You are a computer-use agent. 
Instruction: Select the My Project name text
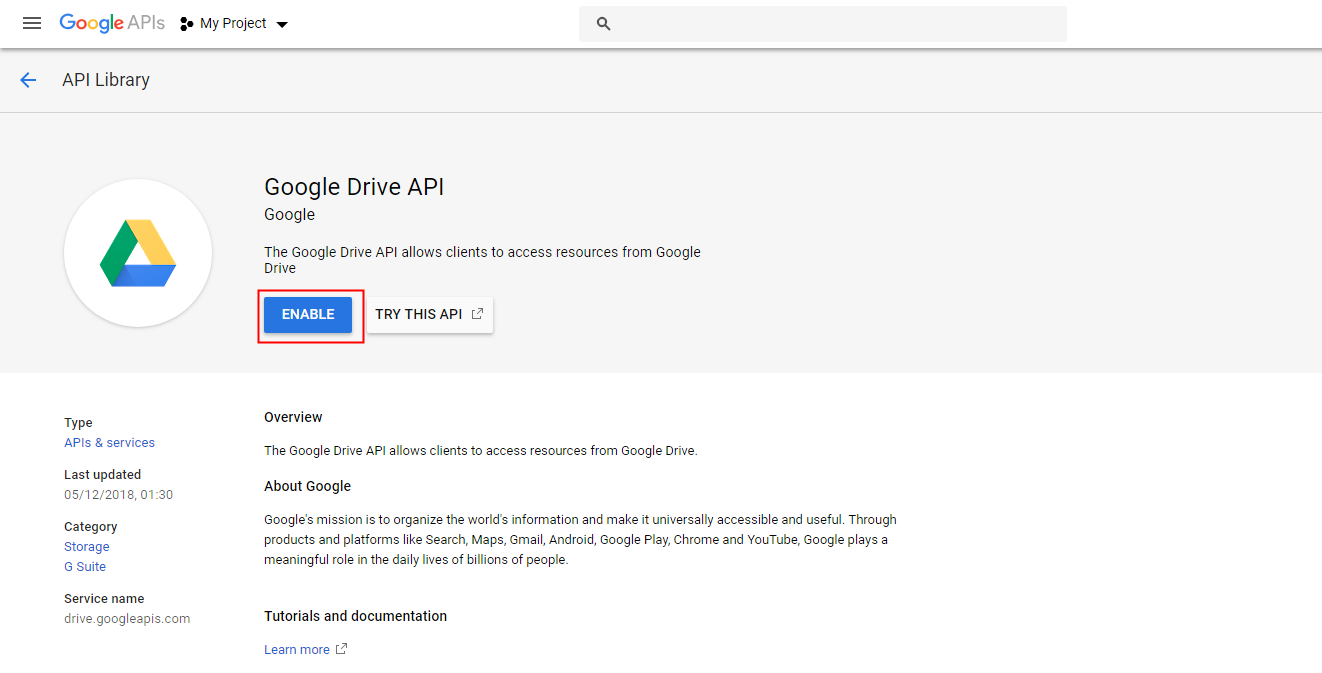(233, 24)
